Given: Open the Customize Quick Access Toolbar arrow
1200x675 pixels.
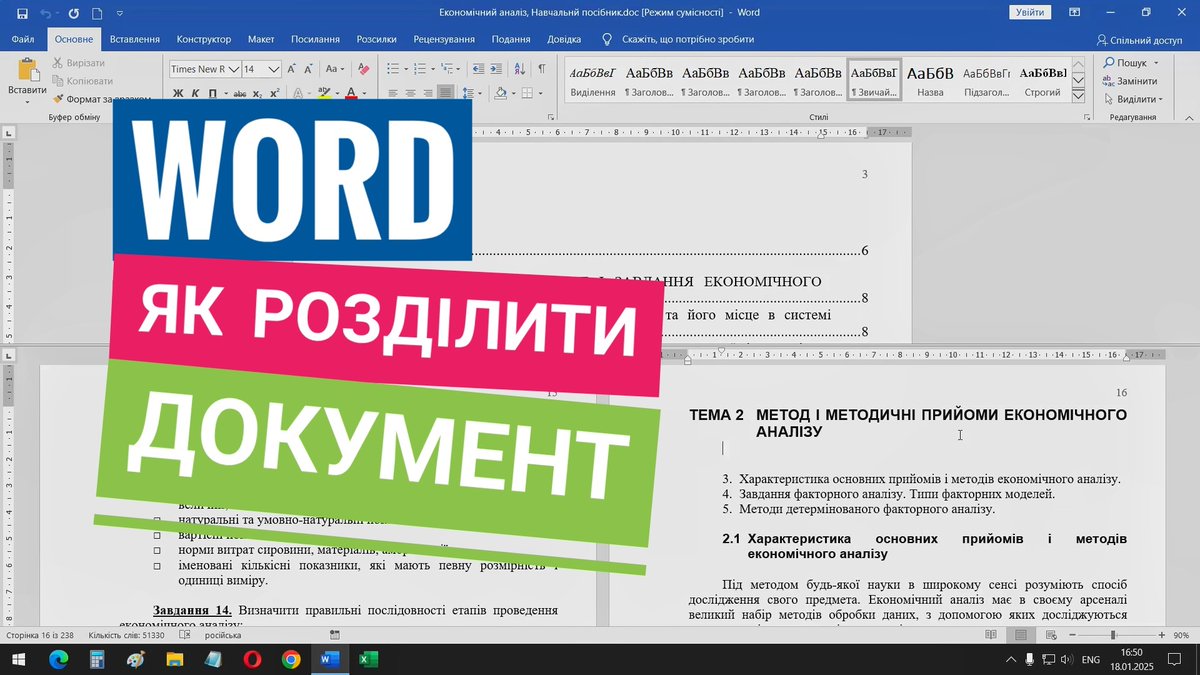Looking at the screenshot, I should [x=120, y=13].
